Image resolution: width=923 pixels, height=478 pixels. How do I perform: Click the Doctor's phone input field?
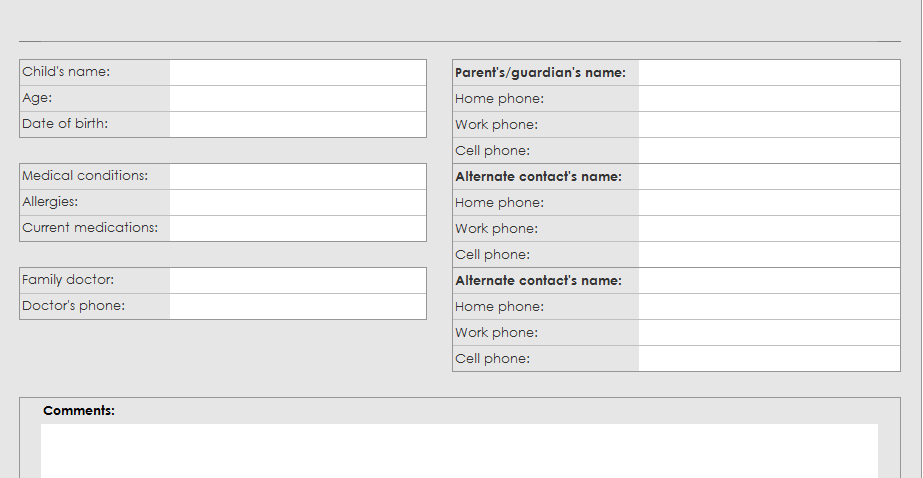297,306
